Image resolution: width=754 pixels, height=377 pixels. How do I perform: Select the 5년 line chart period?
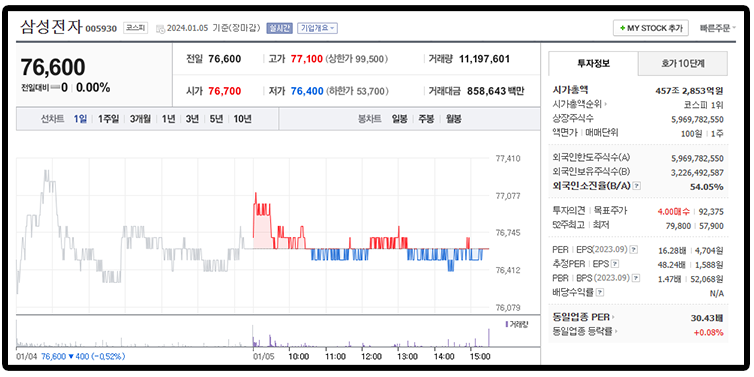pyautogui.click(x=216, y=119)
